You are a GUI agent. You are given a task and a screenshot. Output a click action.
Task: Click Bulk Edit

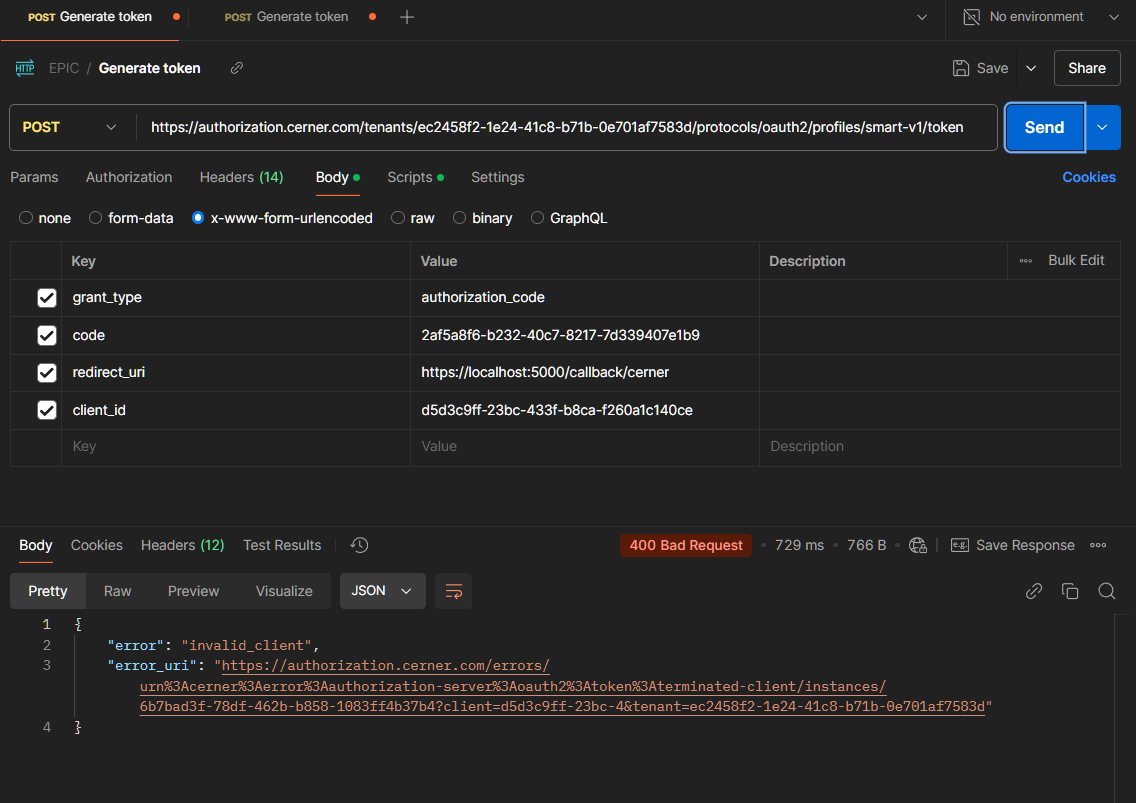click(x=1076, y=260)
